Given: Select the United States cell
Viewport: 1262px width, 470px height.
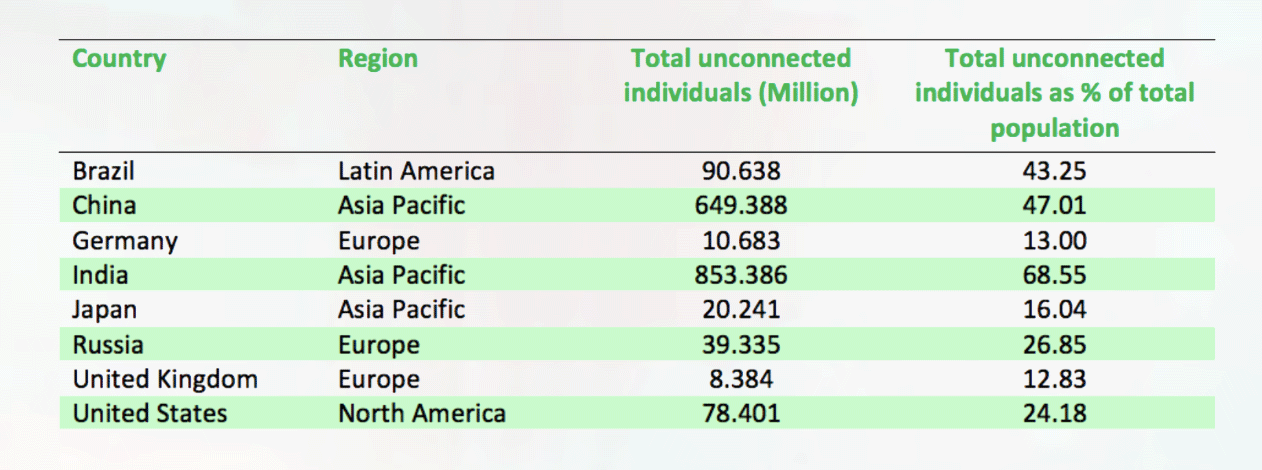Looking at the screenshot, I should (x=150, y=414).
